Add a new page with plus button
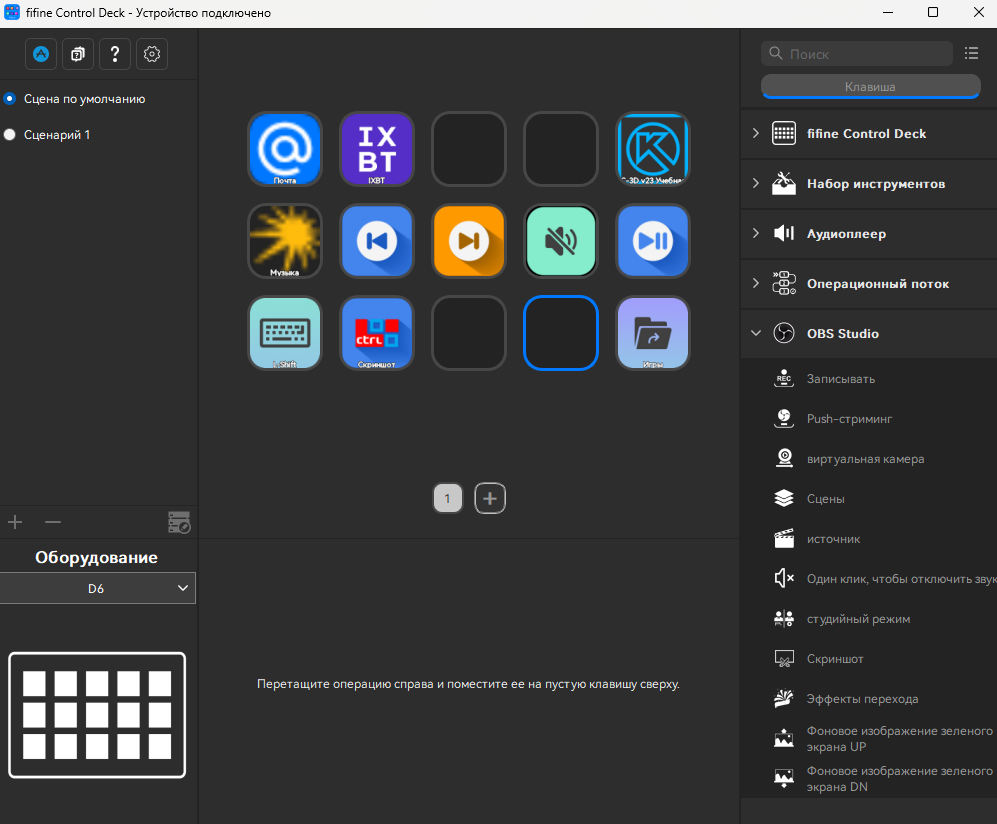This screenshot has width=997, height=824. pos(490,498)
